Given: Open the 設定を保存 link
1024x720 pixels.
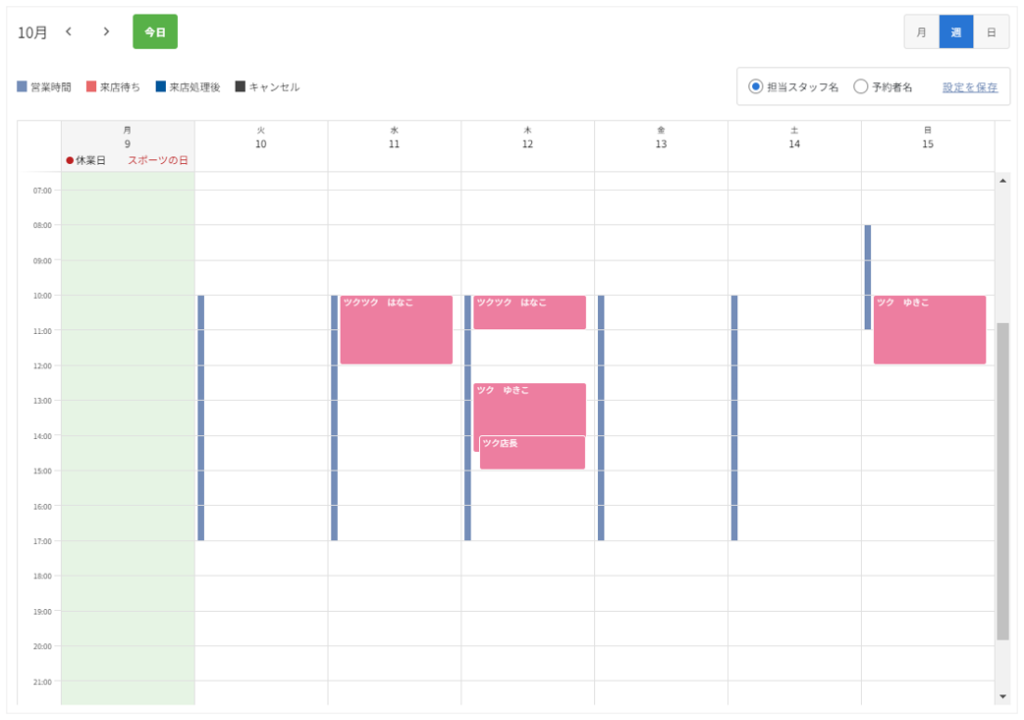Looking at the screenshot, I should tap(970, 87).
